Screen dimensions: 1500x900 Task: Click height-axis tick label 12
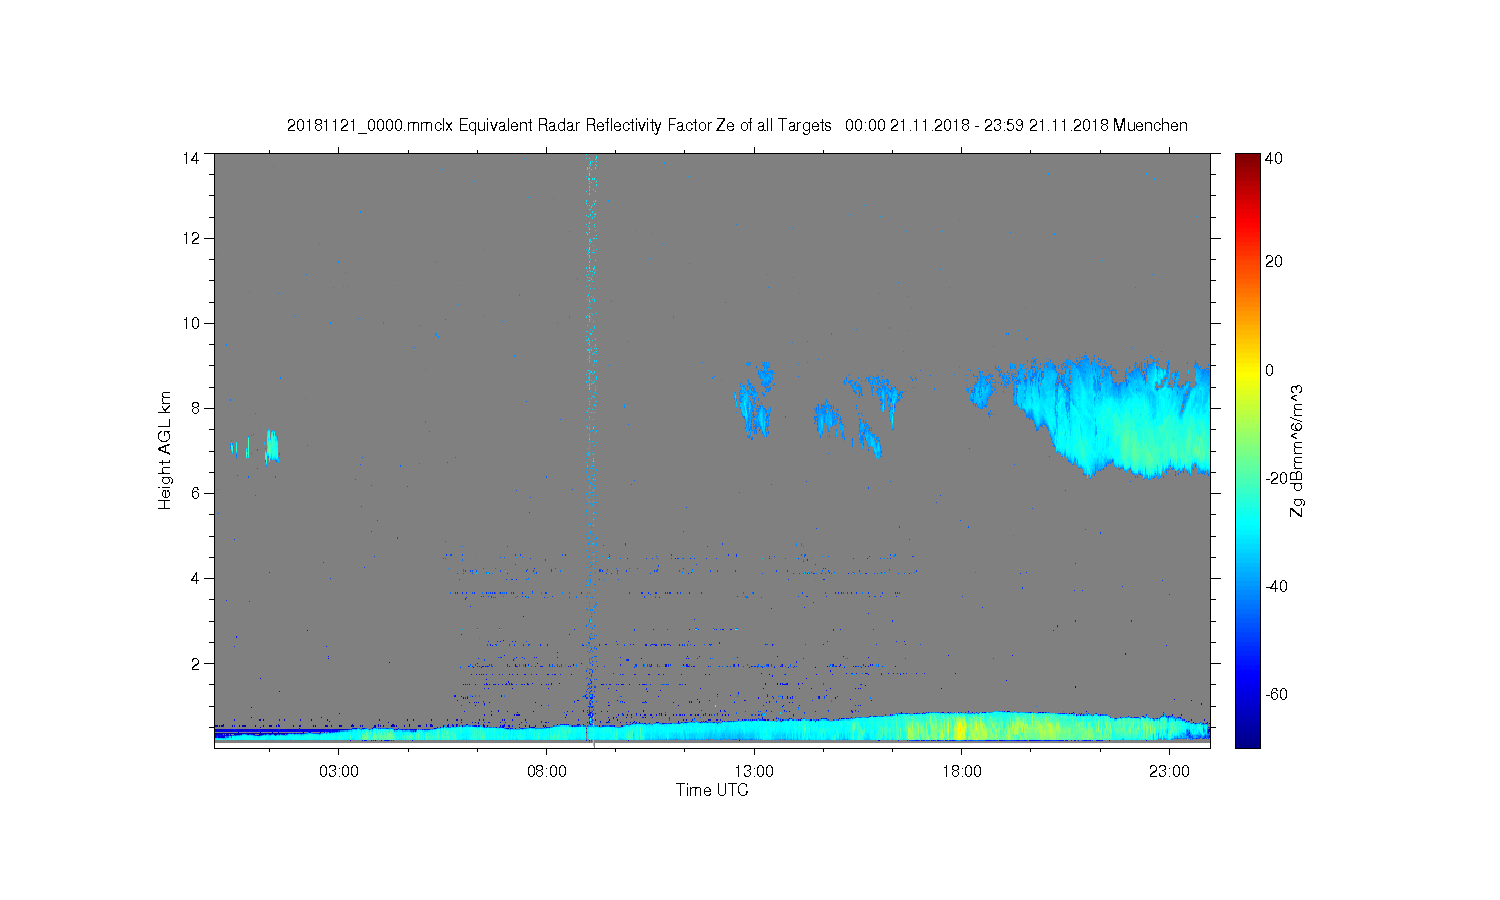tap(190, 238)
